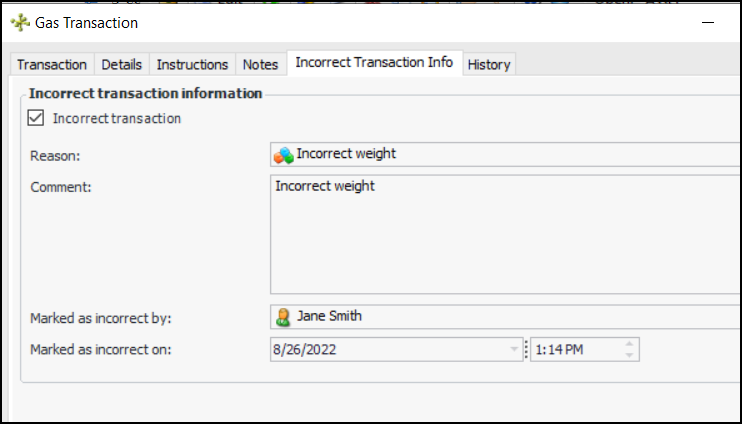Increase time with the up arrow
This screenshot has height=424, width=742.
[629, 345]
